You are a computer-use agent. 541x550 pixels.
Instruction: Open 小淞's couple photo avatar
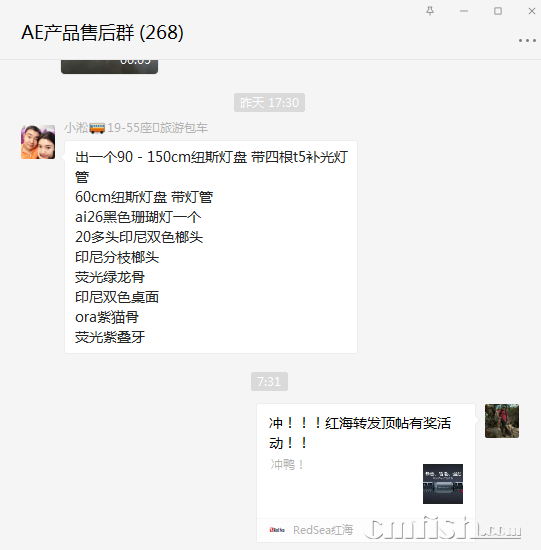[x=38, y=142]
